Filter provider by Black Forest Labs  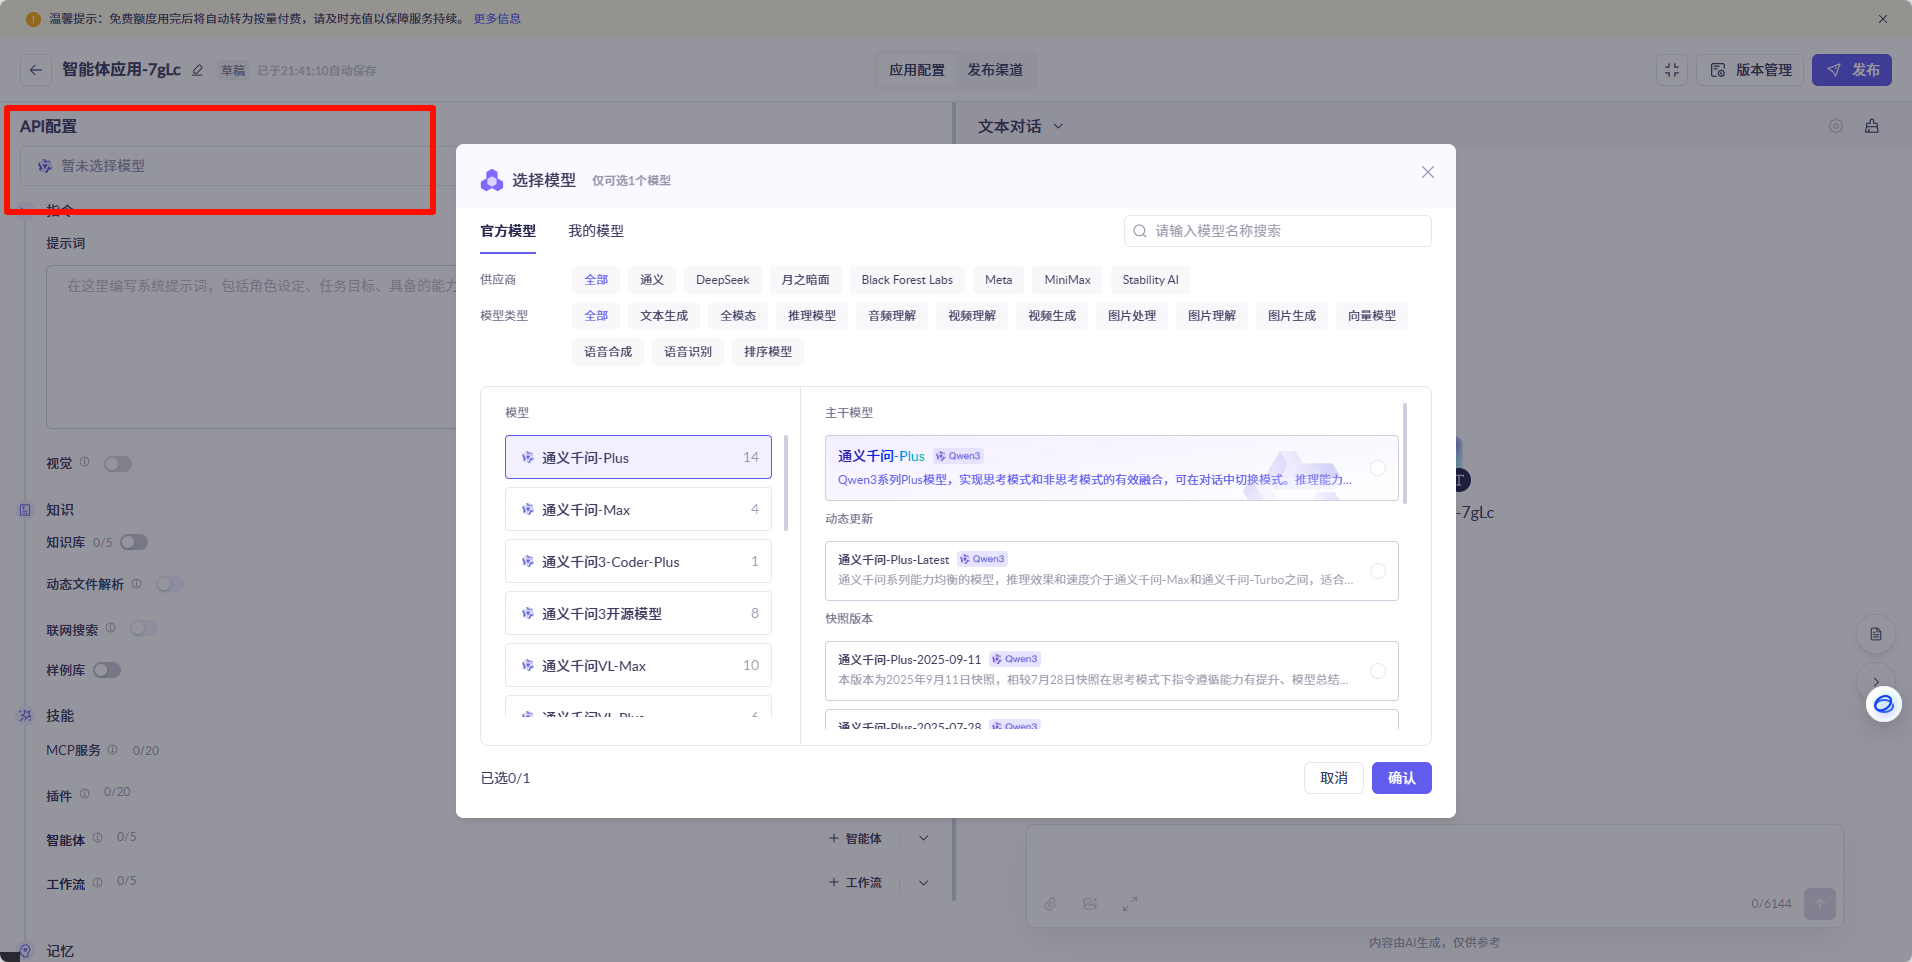(907, 280)
